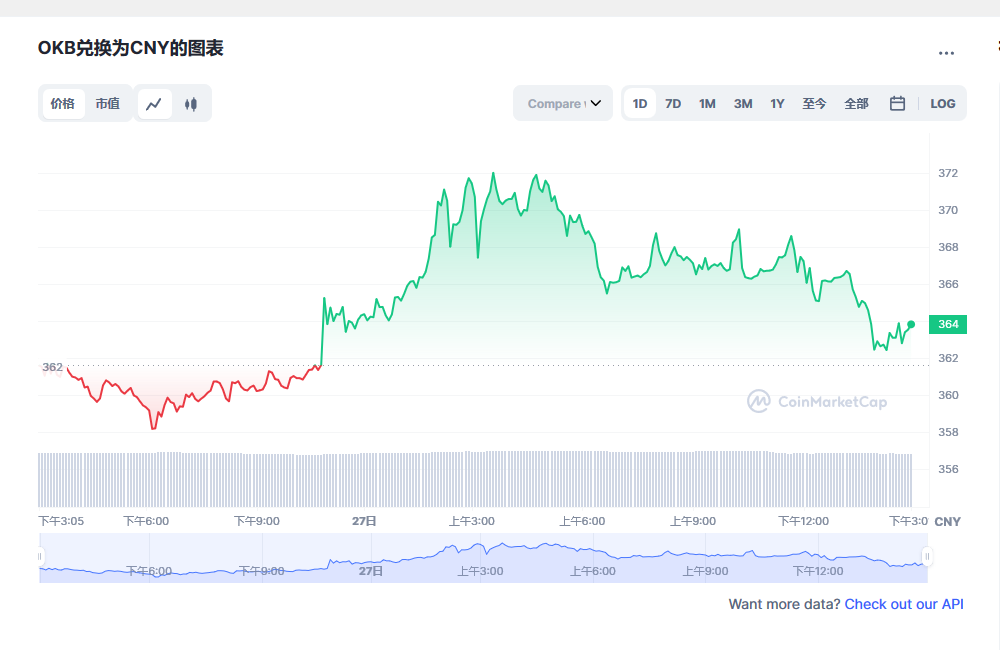Reselect the 1D timeframe tab
1000x650 pixels.
[x=639, y=103]
